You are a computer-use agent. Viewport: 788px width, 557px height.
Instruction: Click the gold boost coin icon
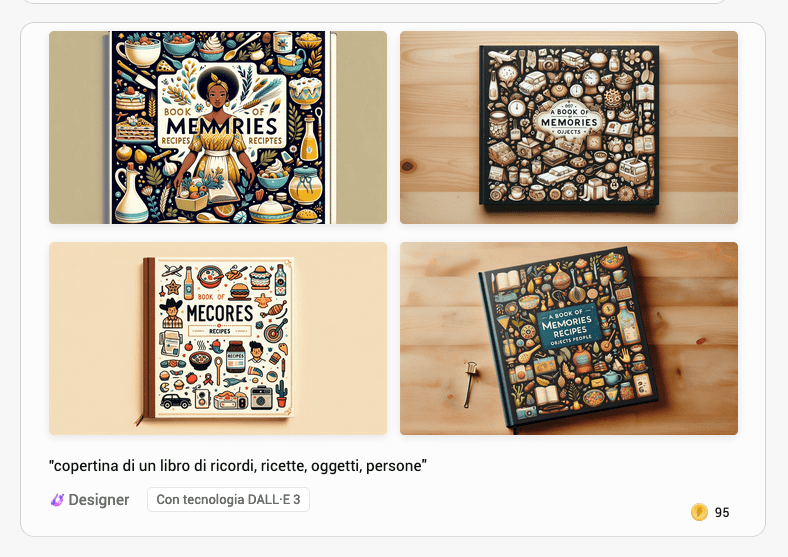699,512
